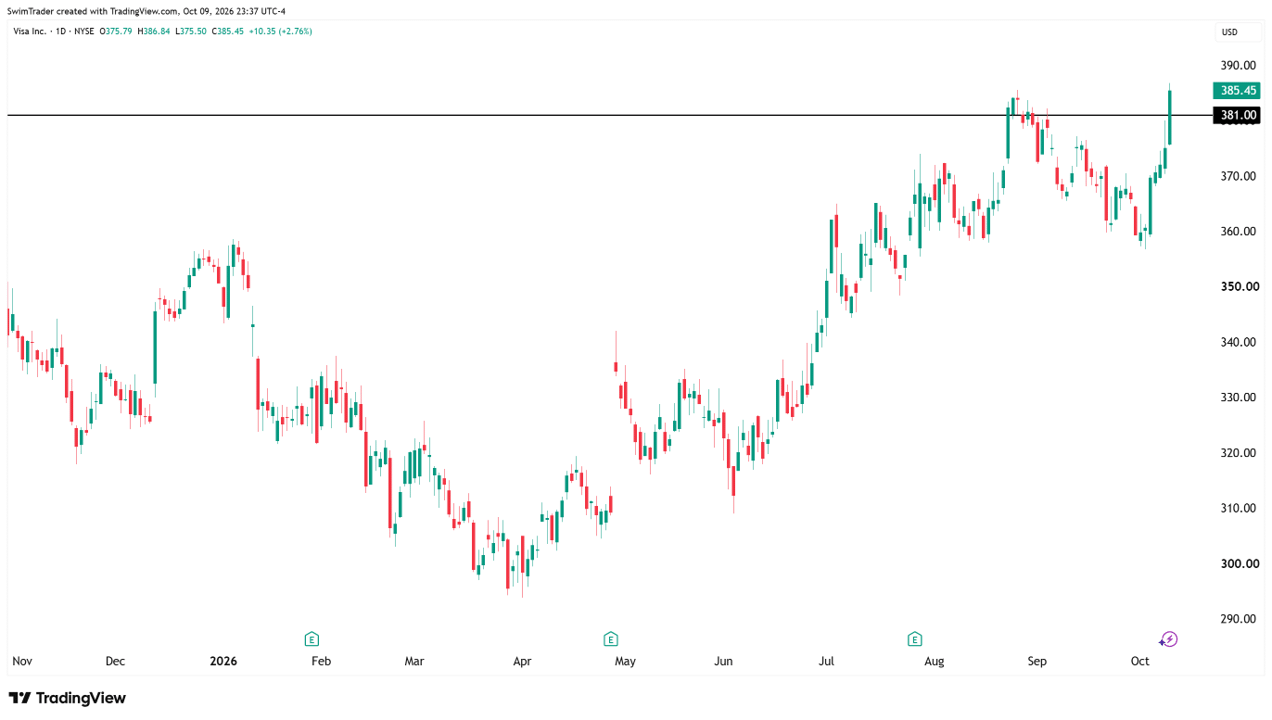Click the 290.00 price axis label

pos(1237,619)
